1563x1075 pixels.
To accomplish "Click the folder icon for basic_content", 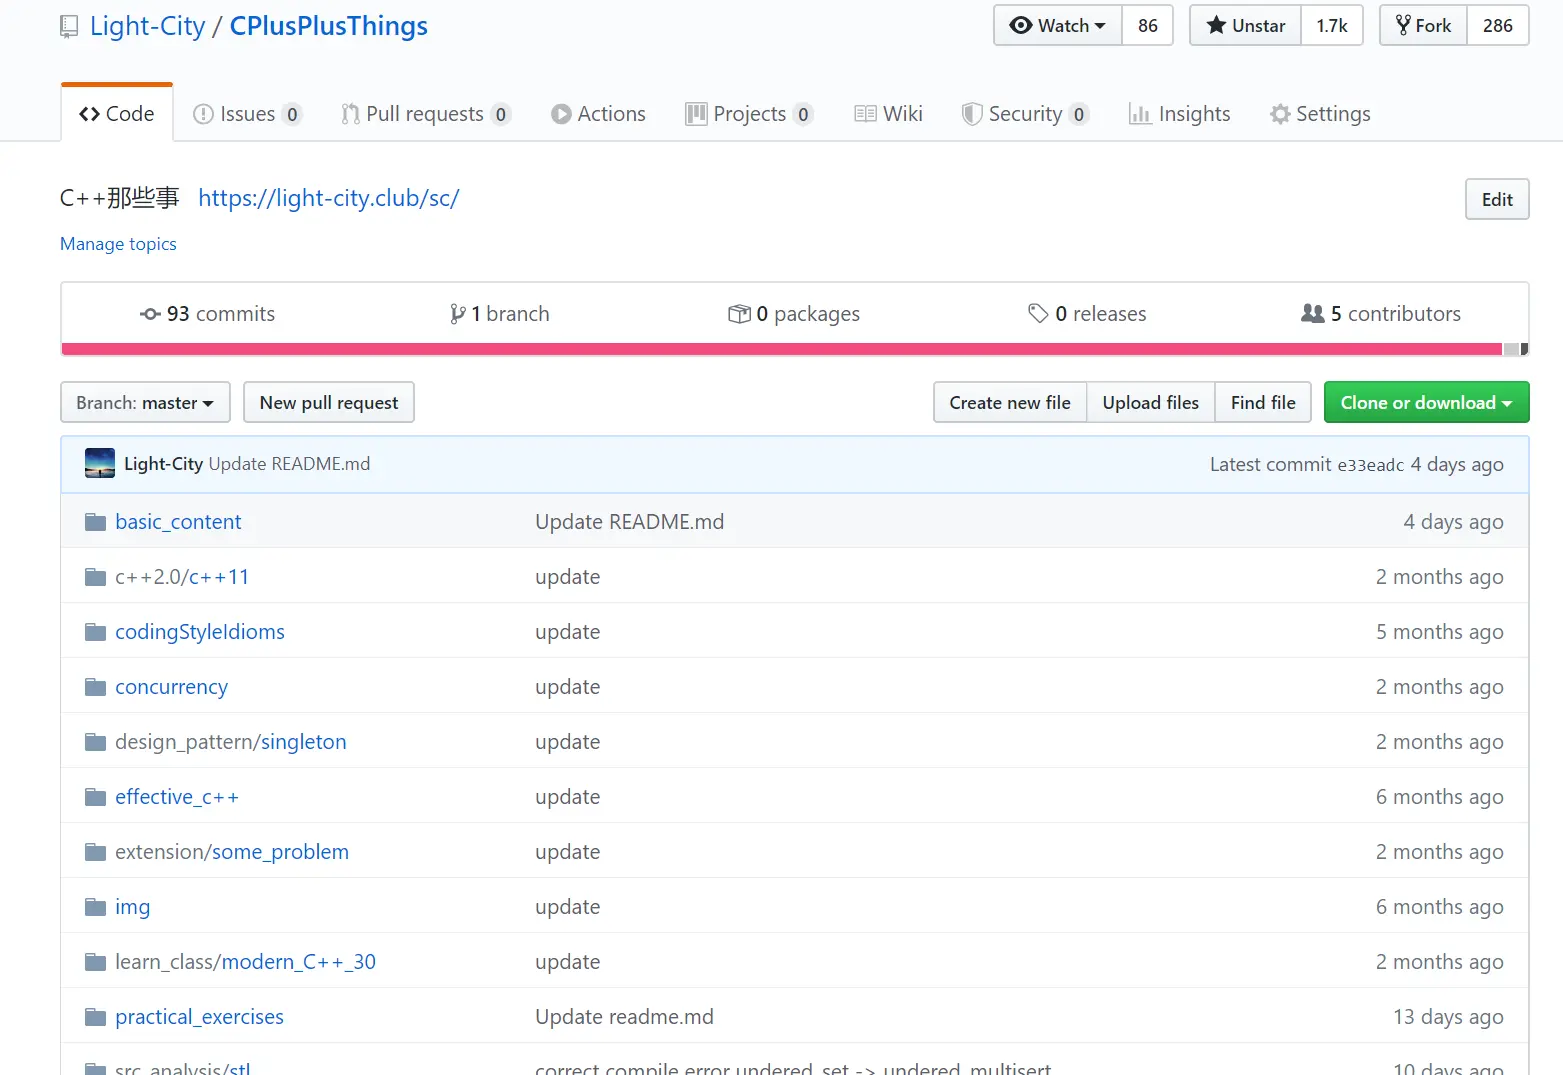I will 96,522.
